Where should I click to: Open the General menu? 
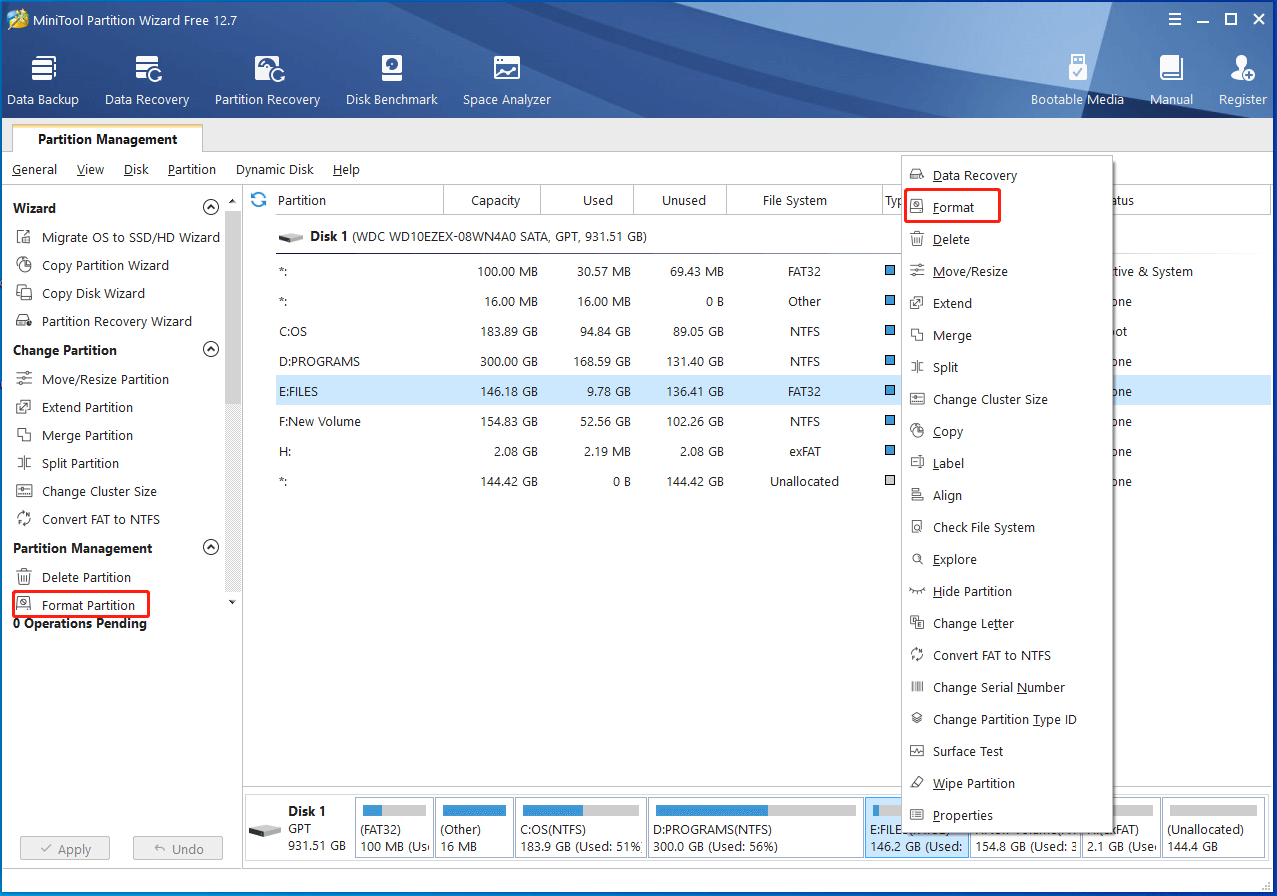tap(34, 169)
